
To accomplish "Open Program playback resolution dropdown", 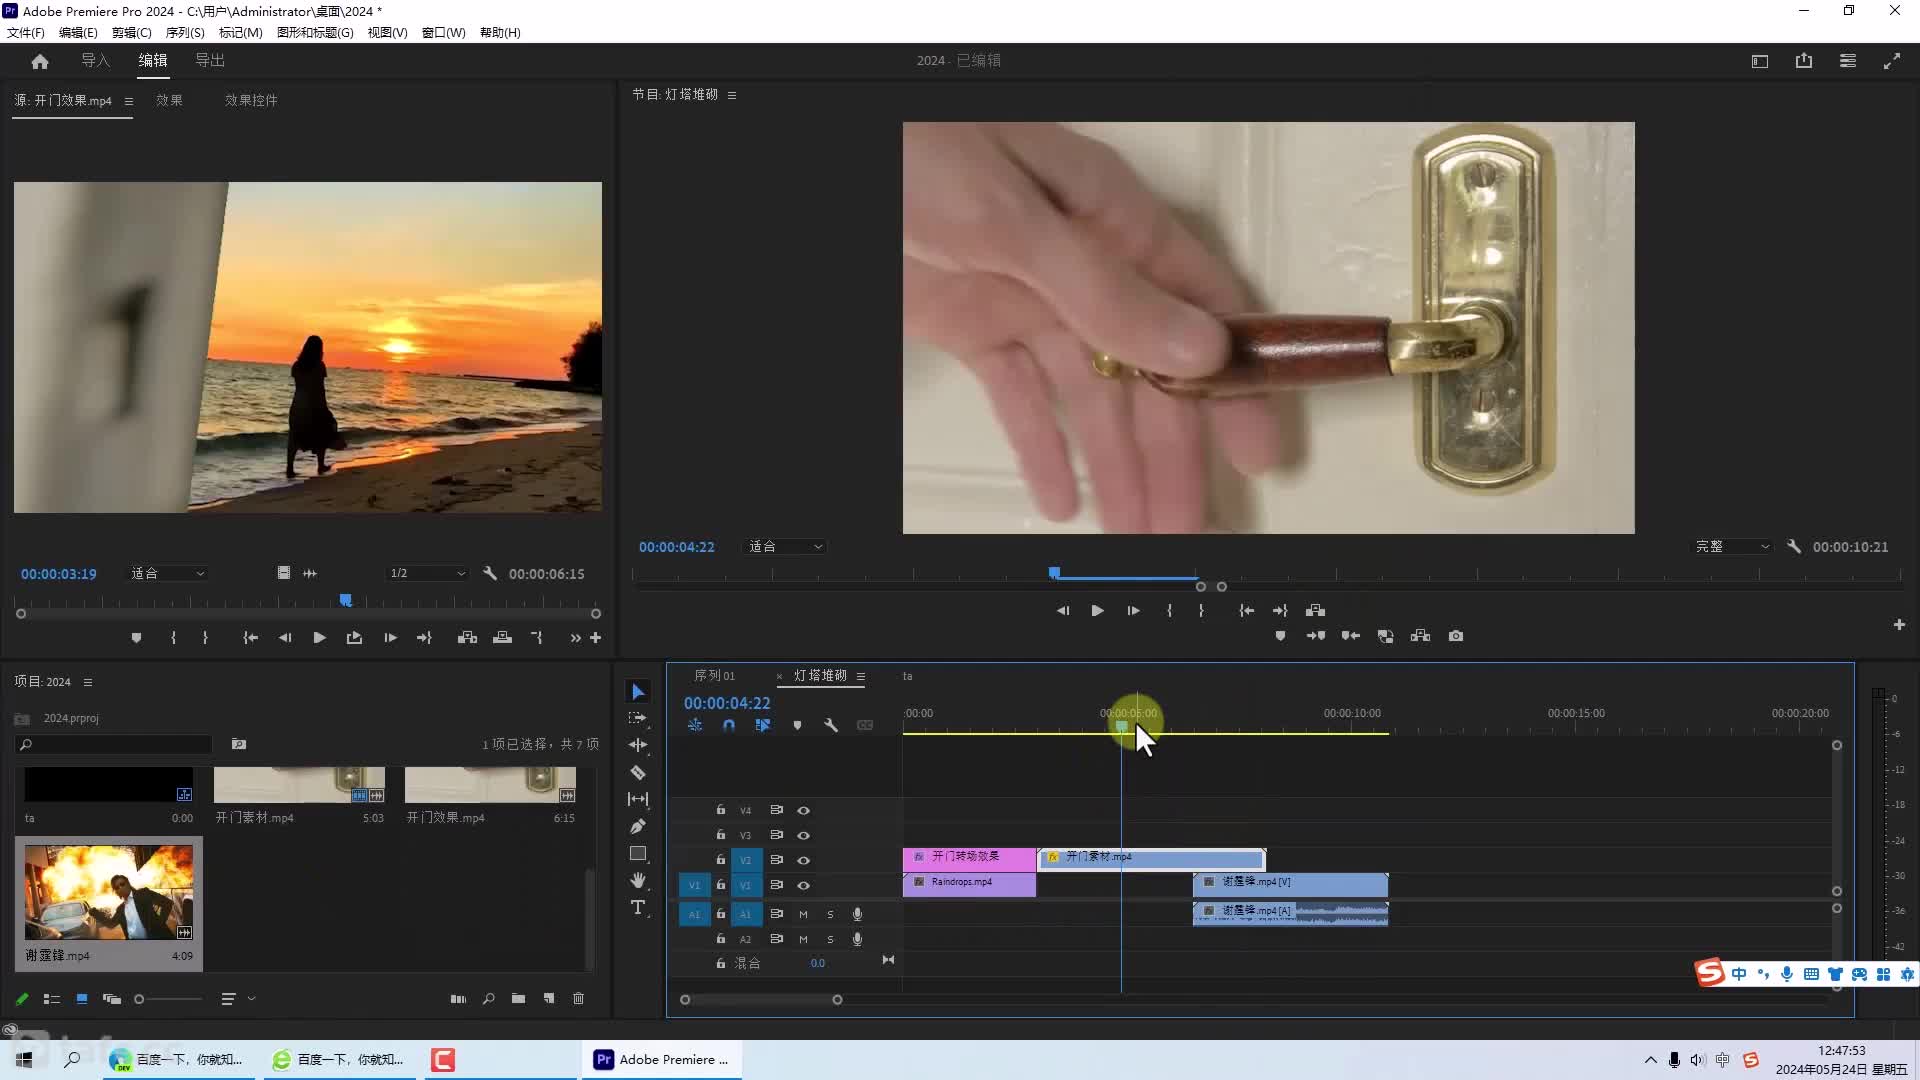I will pos(1732,547).
